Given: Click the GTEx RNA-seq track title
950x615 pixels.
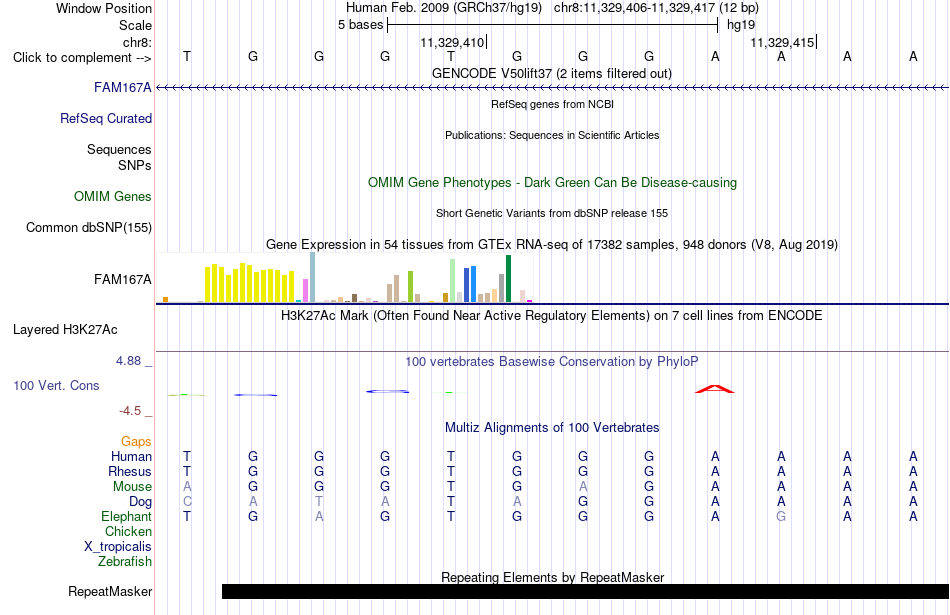Looking at the screenshot, I should pyautogui.click(x=551, y=244).
